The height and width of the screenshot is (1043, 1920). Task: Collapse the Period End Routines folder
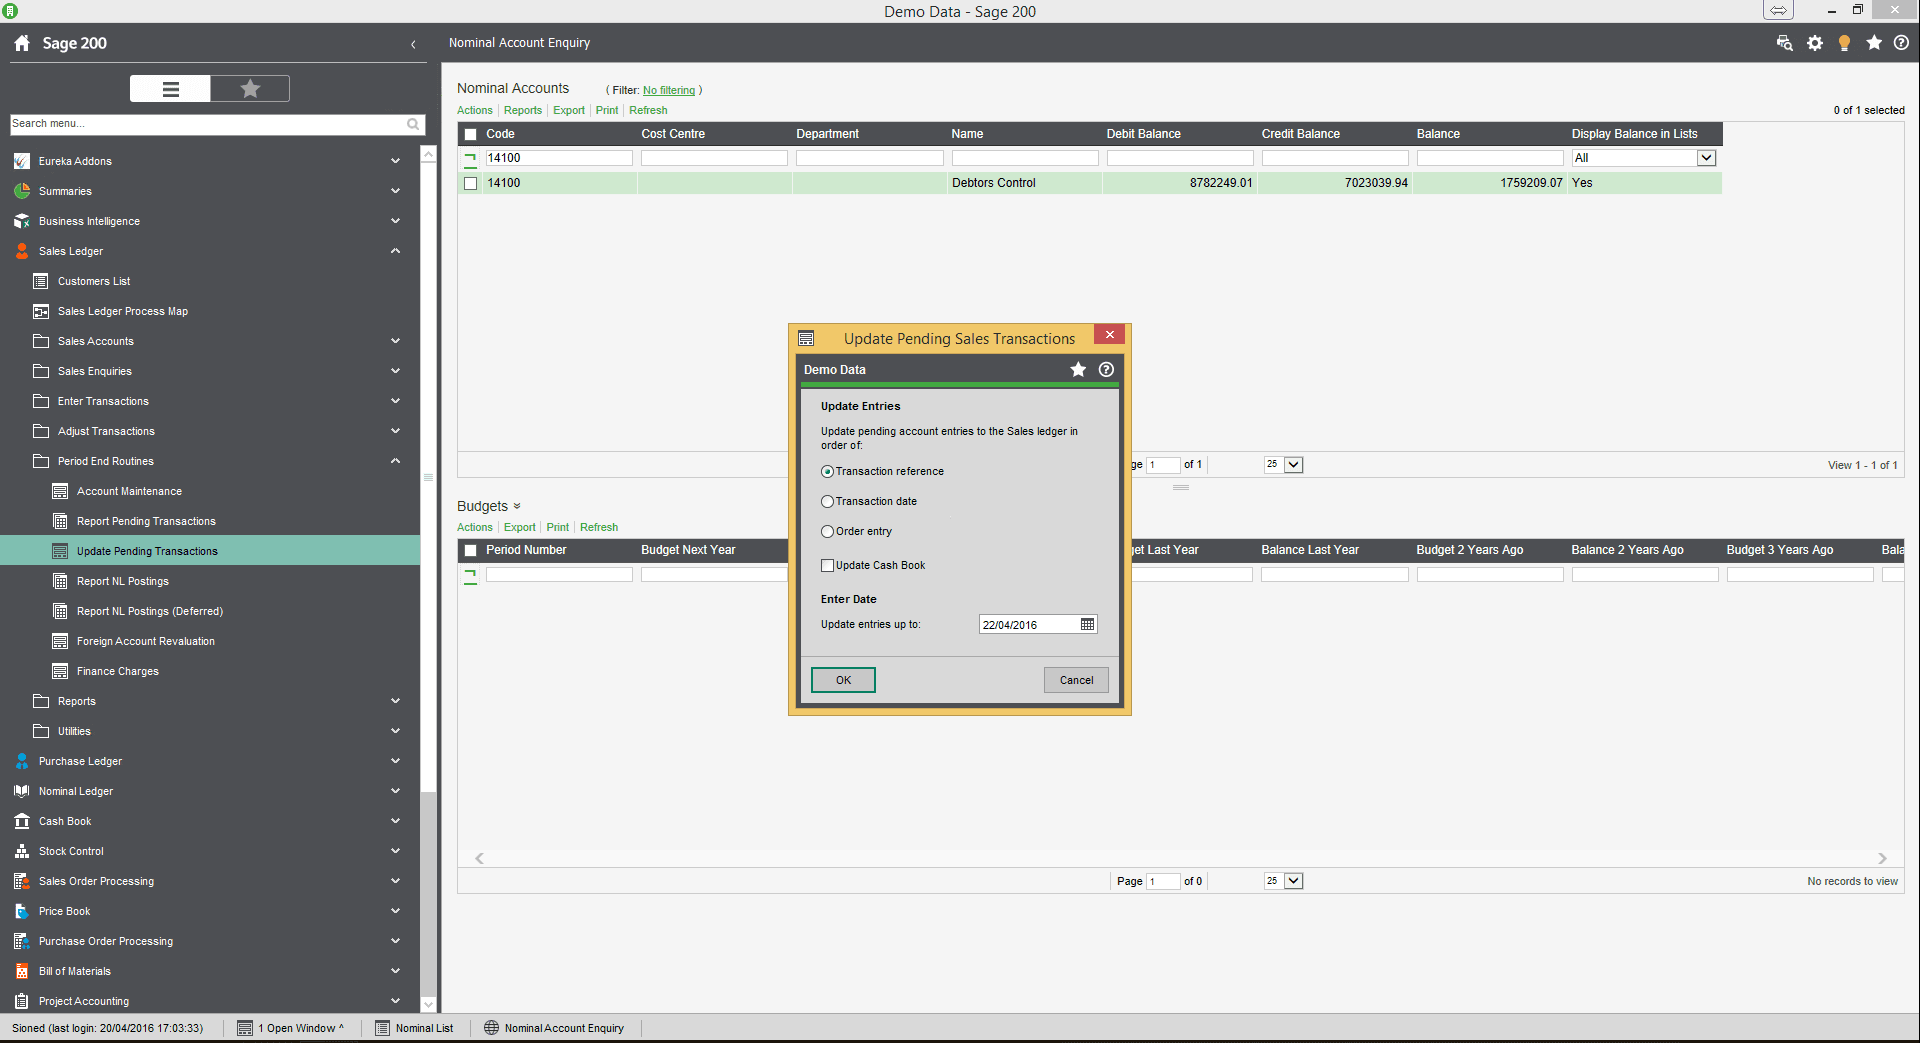[x=396, y=461]
